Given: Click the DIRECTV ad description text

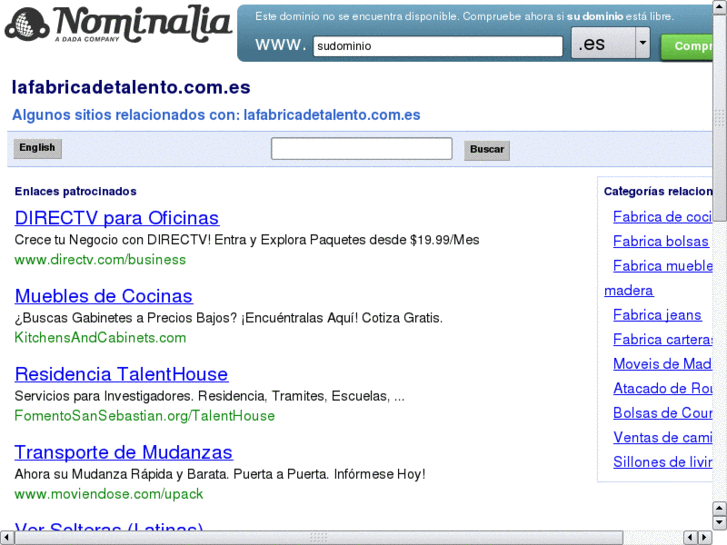Looking at the screenshot, I should click(247, 240).
